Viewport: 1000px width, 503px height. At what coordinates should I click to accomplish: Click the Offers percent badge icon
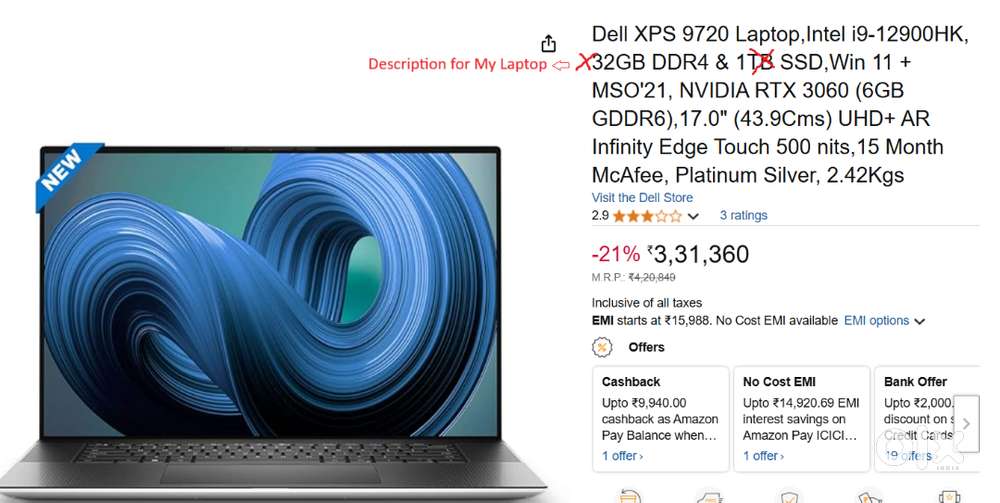pyautogui.click(x=602, y=347)
